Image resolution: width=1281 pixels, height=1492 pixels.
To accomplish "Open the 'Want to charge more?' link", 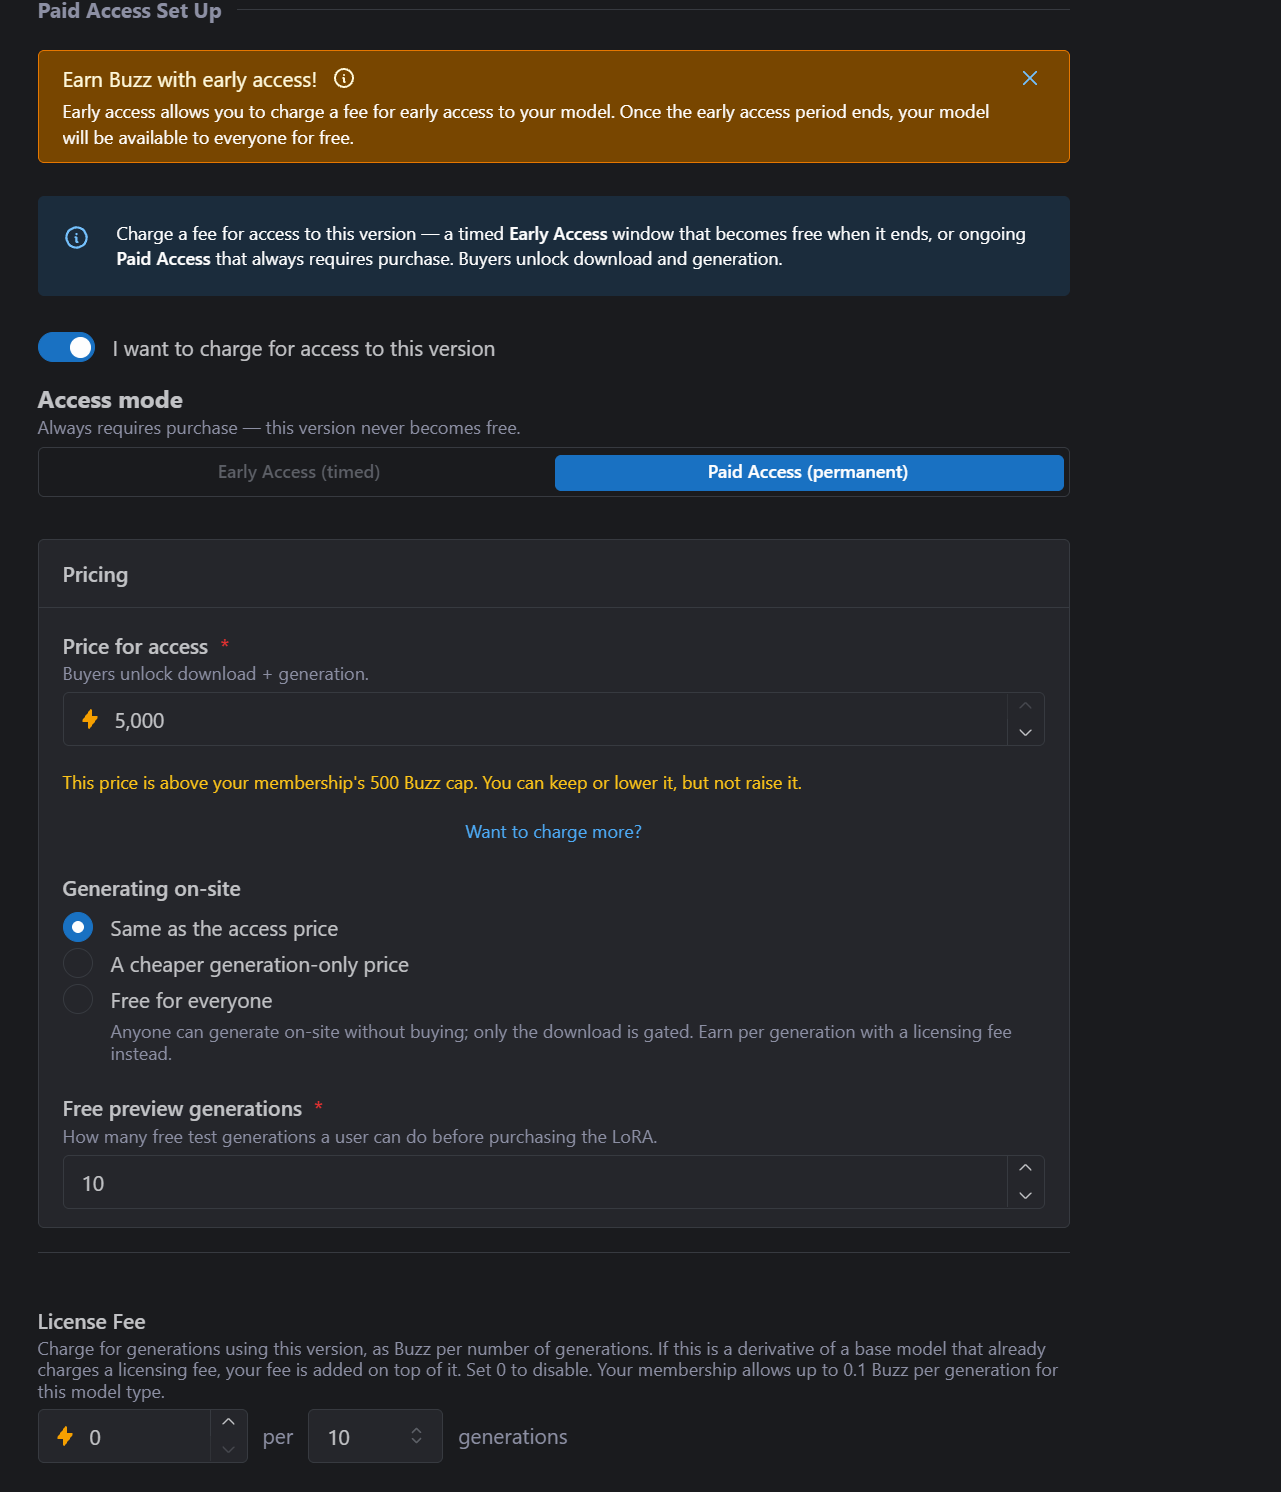I will [x=553, y=831].
